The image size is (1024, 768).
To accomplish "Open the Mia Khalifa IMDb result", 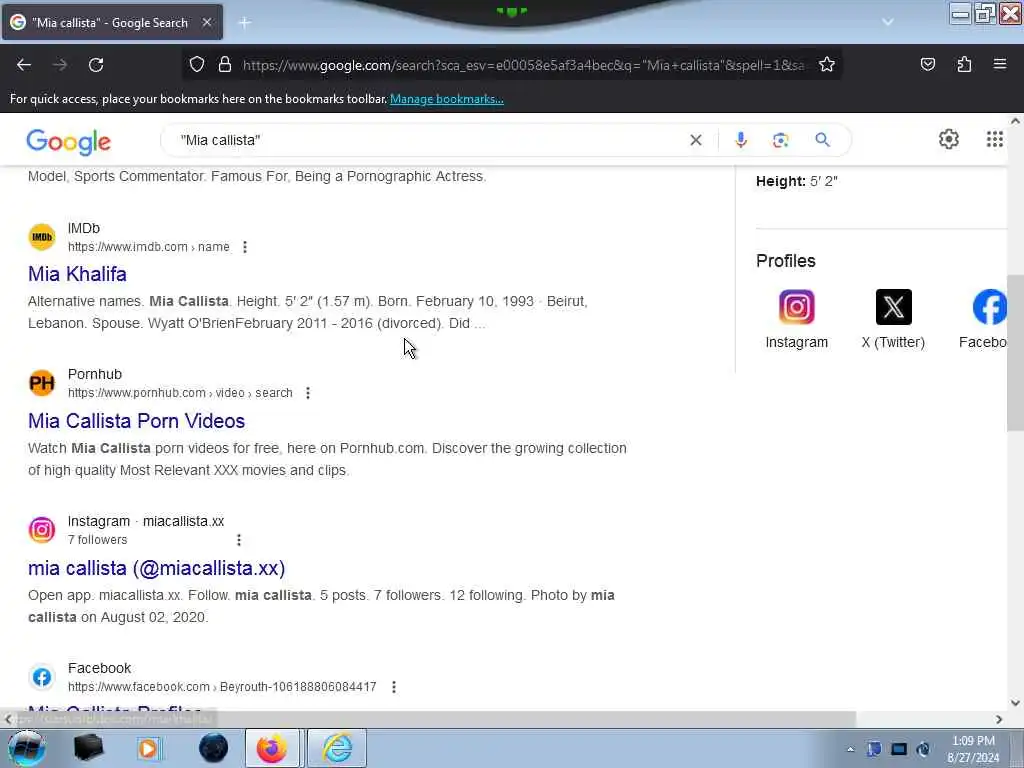I will (x=77, y=274).
